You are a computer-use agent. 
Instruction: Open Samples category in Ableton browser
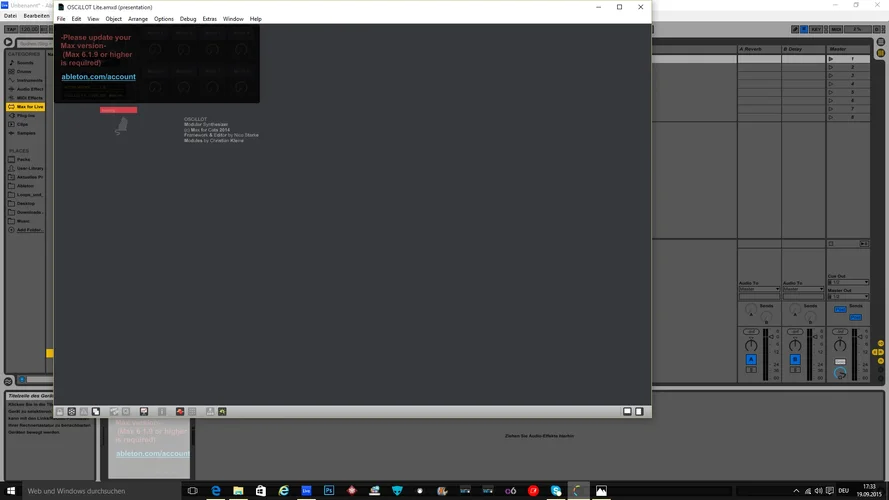click(x=26, y=133)
